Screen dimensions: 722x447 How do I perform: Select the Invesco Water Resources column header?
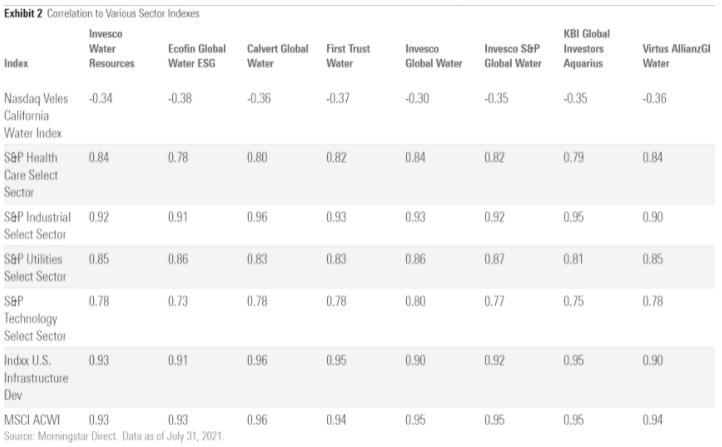[x=112, y=48]
